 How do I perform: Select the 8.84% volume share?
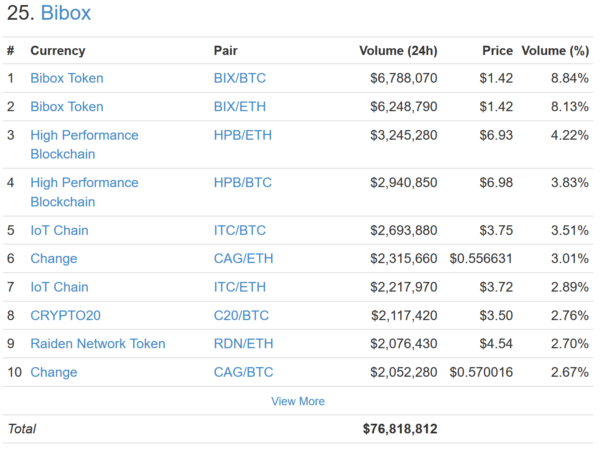pyautogui.click(x=570, y=78)
